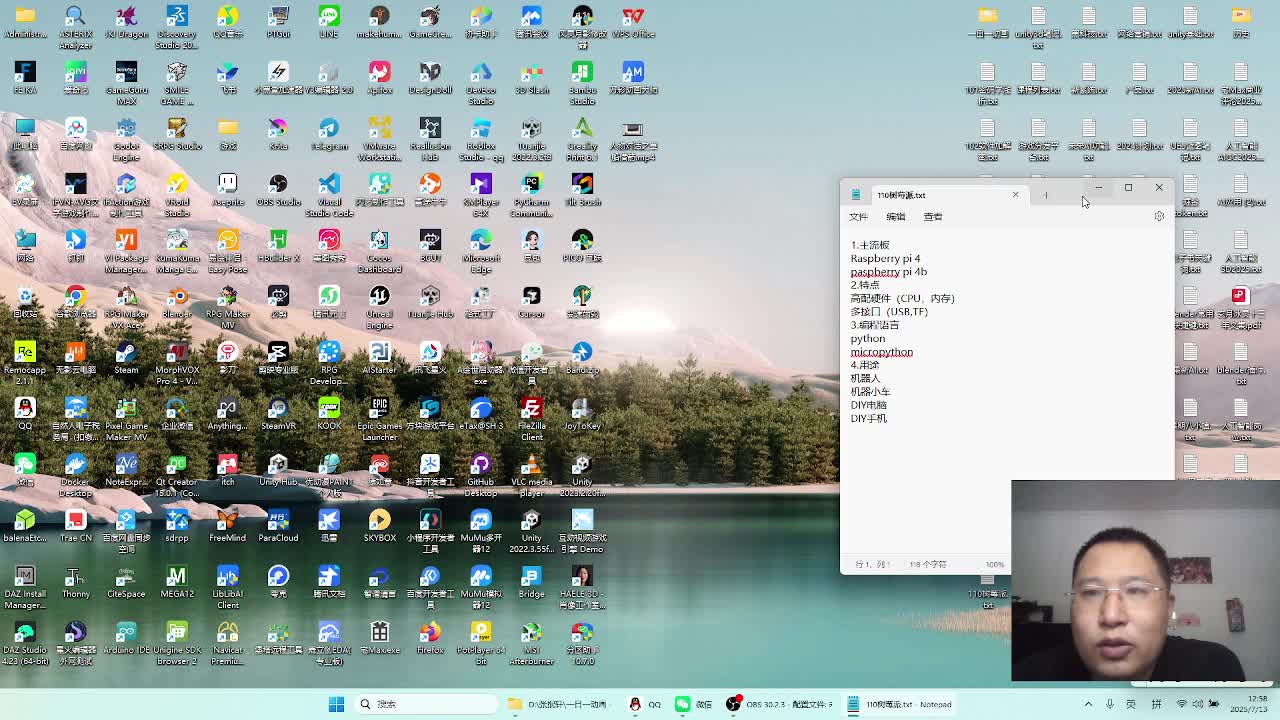Switch to OBS in the taskbar
This screenshot has width=1280, height=720.
pyautogui.click(x=733, y=704)
